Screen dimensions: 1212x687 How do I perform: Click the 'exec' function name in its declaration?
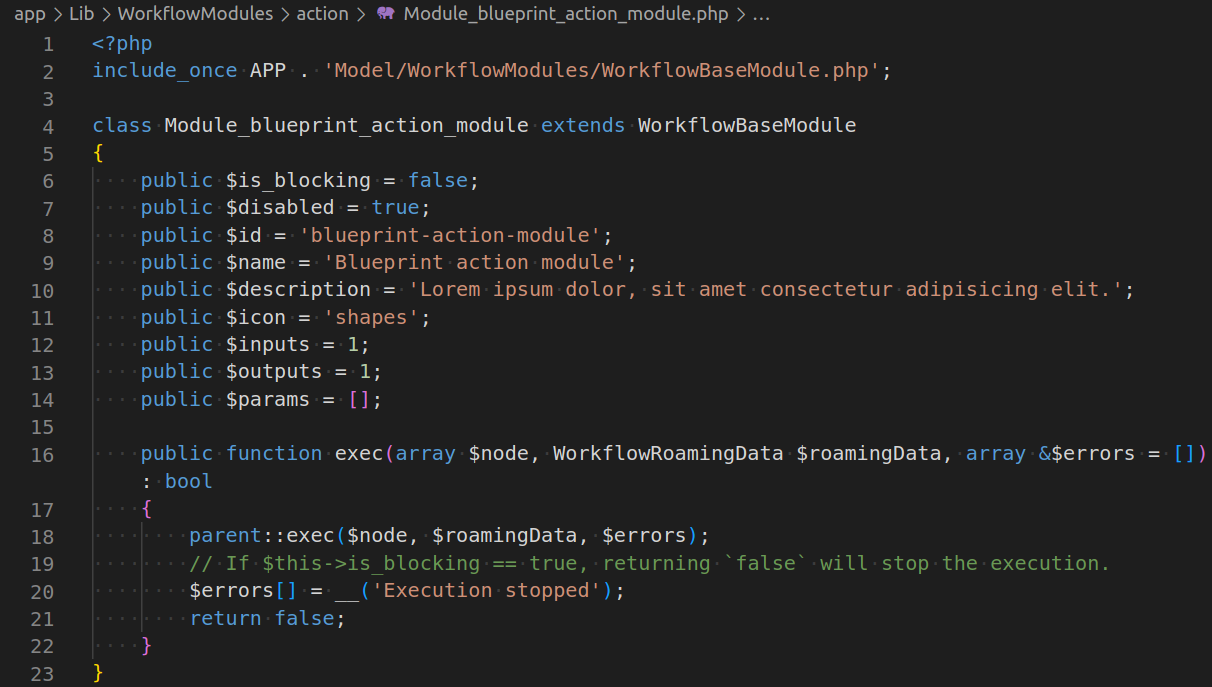(x=358, y=454)
